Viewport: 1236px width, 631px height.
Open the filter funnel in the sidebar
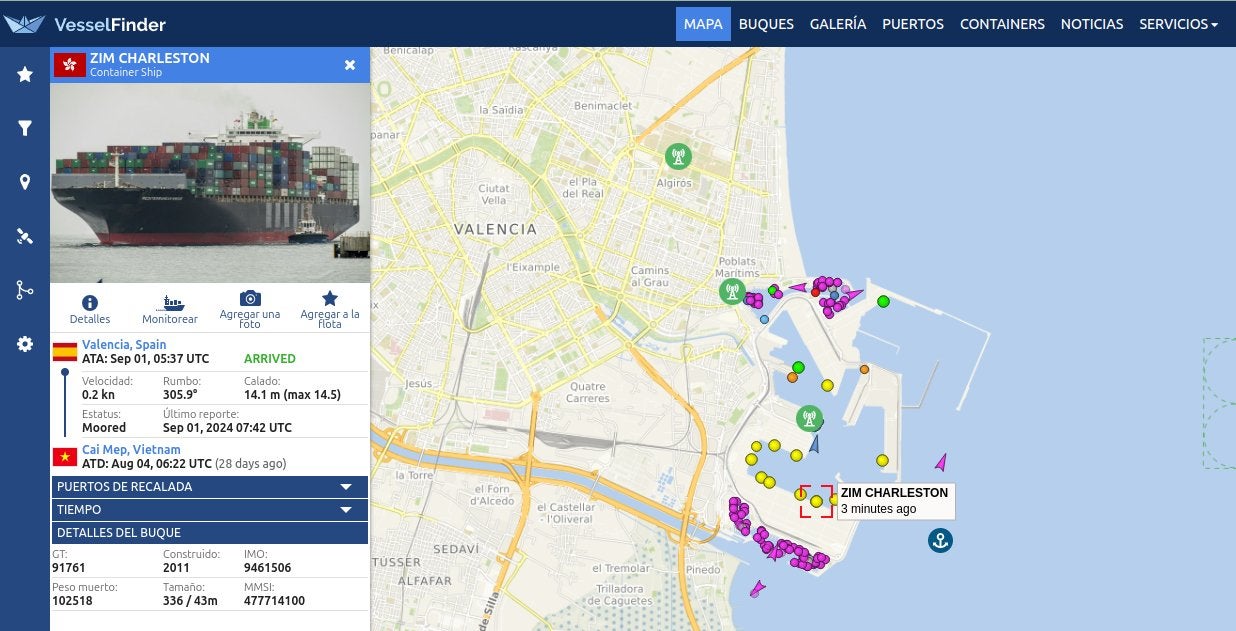(x=25, y=128)
